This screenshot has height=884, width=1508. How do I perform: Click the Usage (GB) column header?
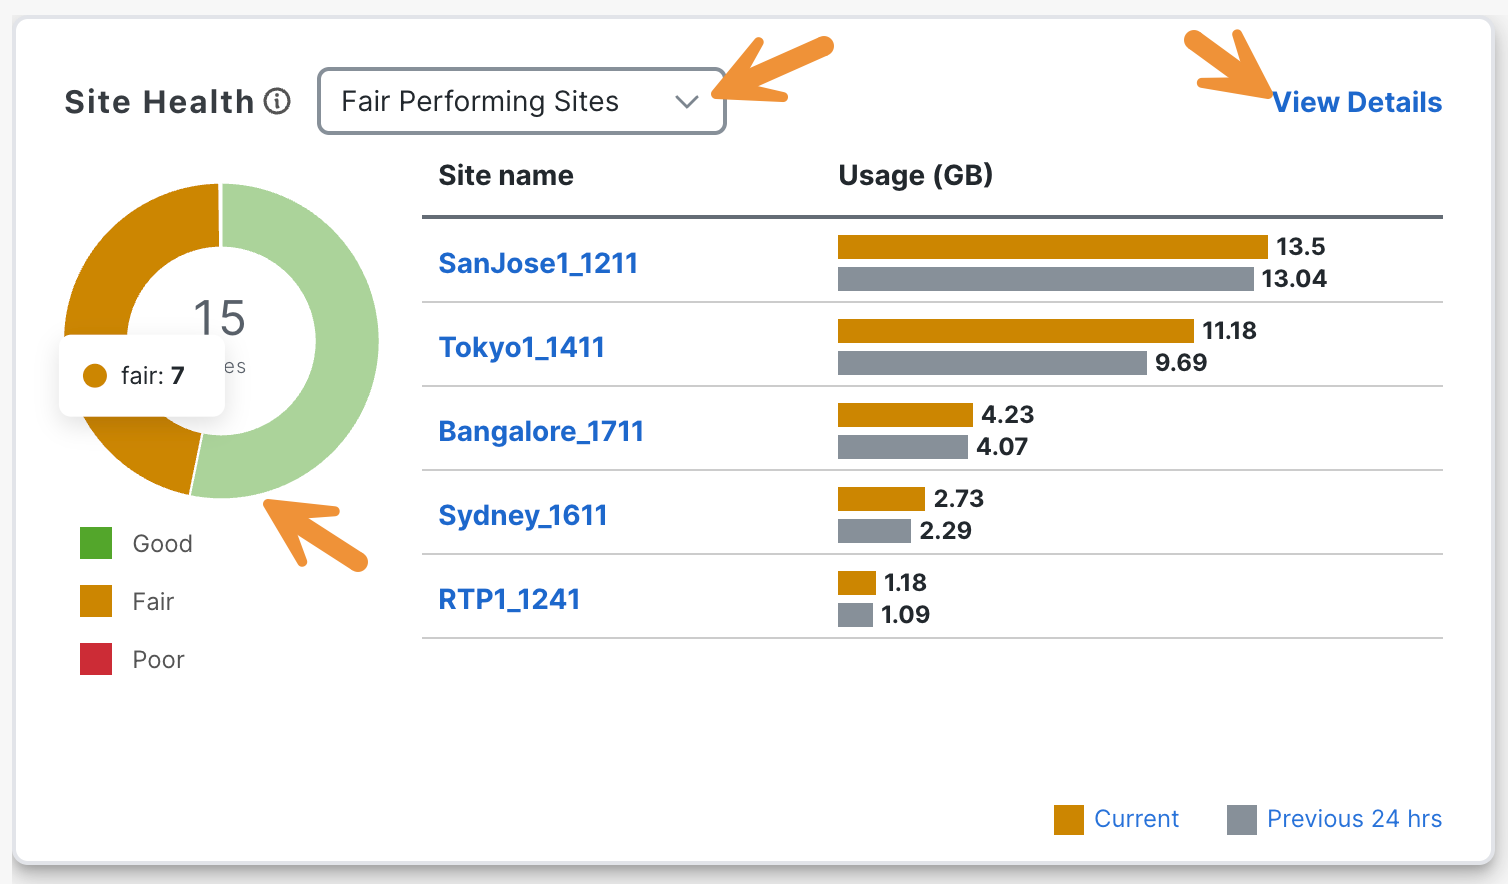tap(915, 175)
